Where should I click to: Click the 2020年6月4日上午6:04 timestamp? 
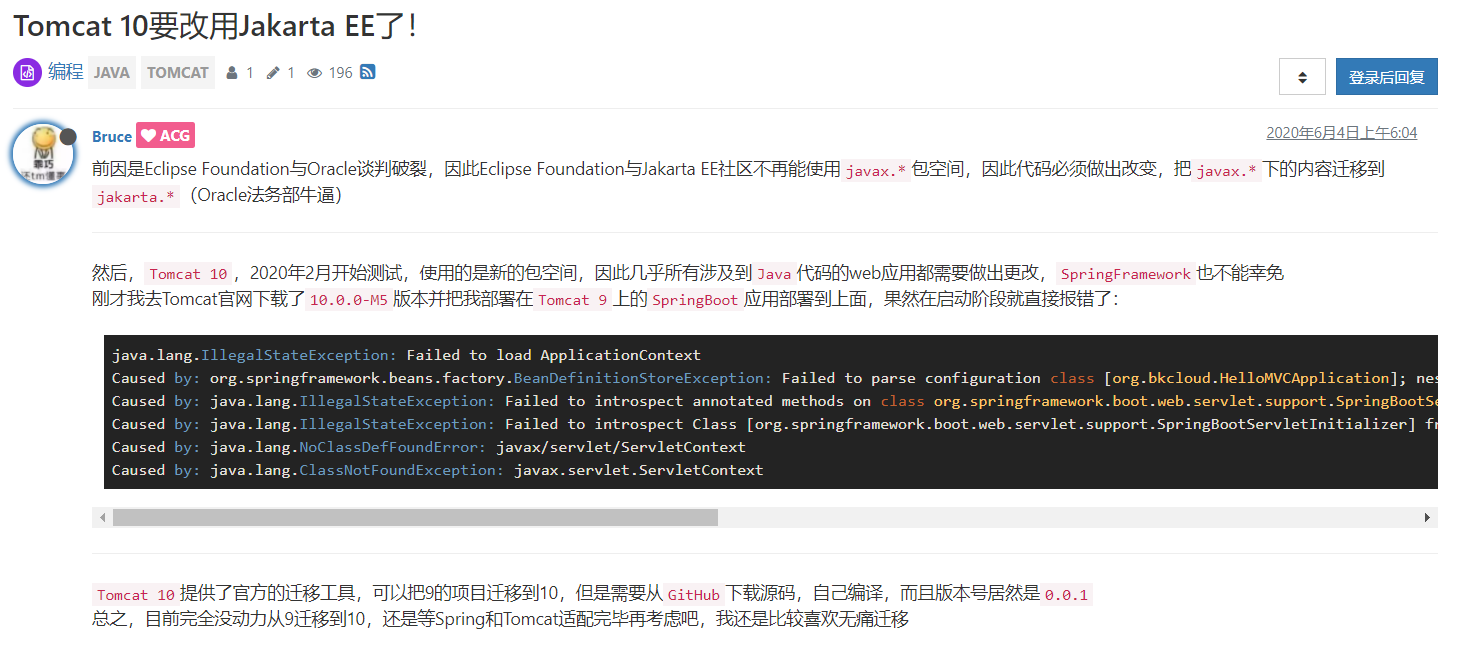1341,133
